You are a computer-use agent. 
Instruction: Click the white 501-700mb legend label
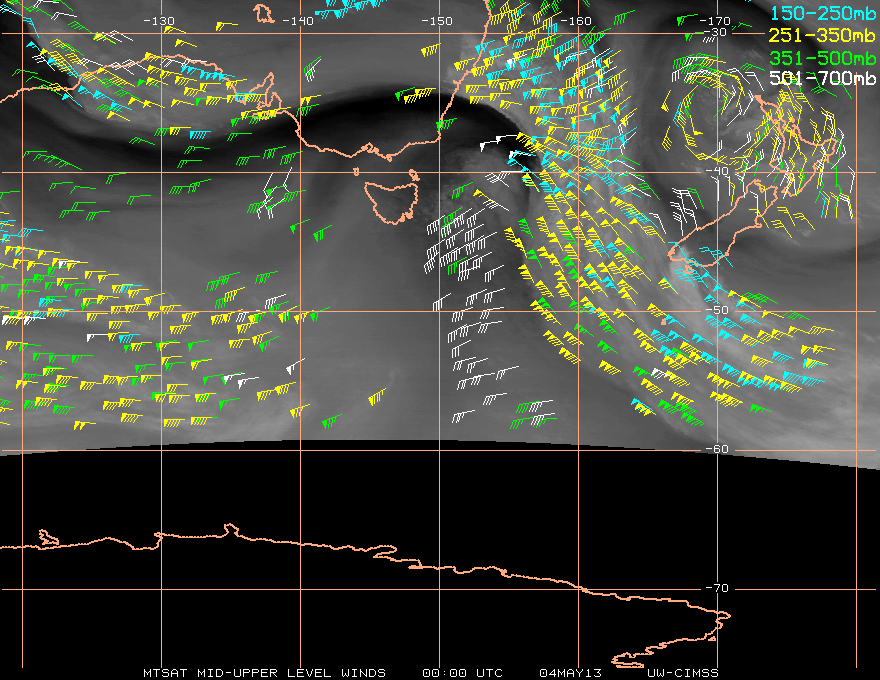pyautogui.click(x=822, y=77)
